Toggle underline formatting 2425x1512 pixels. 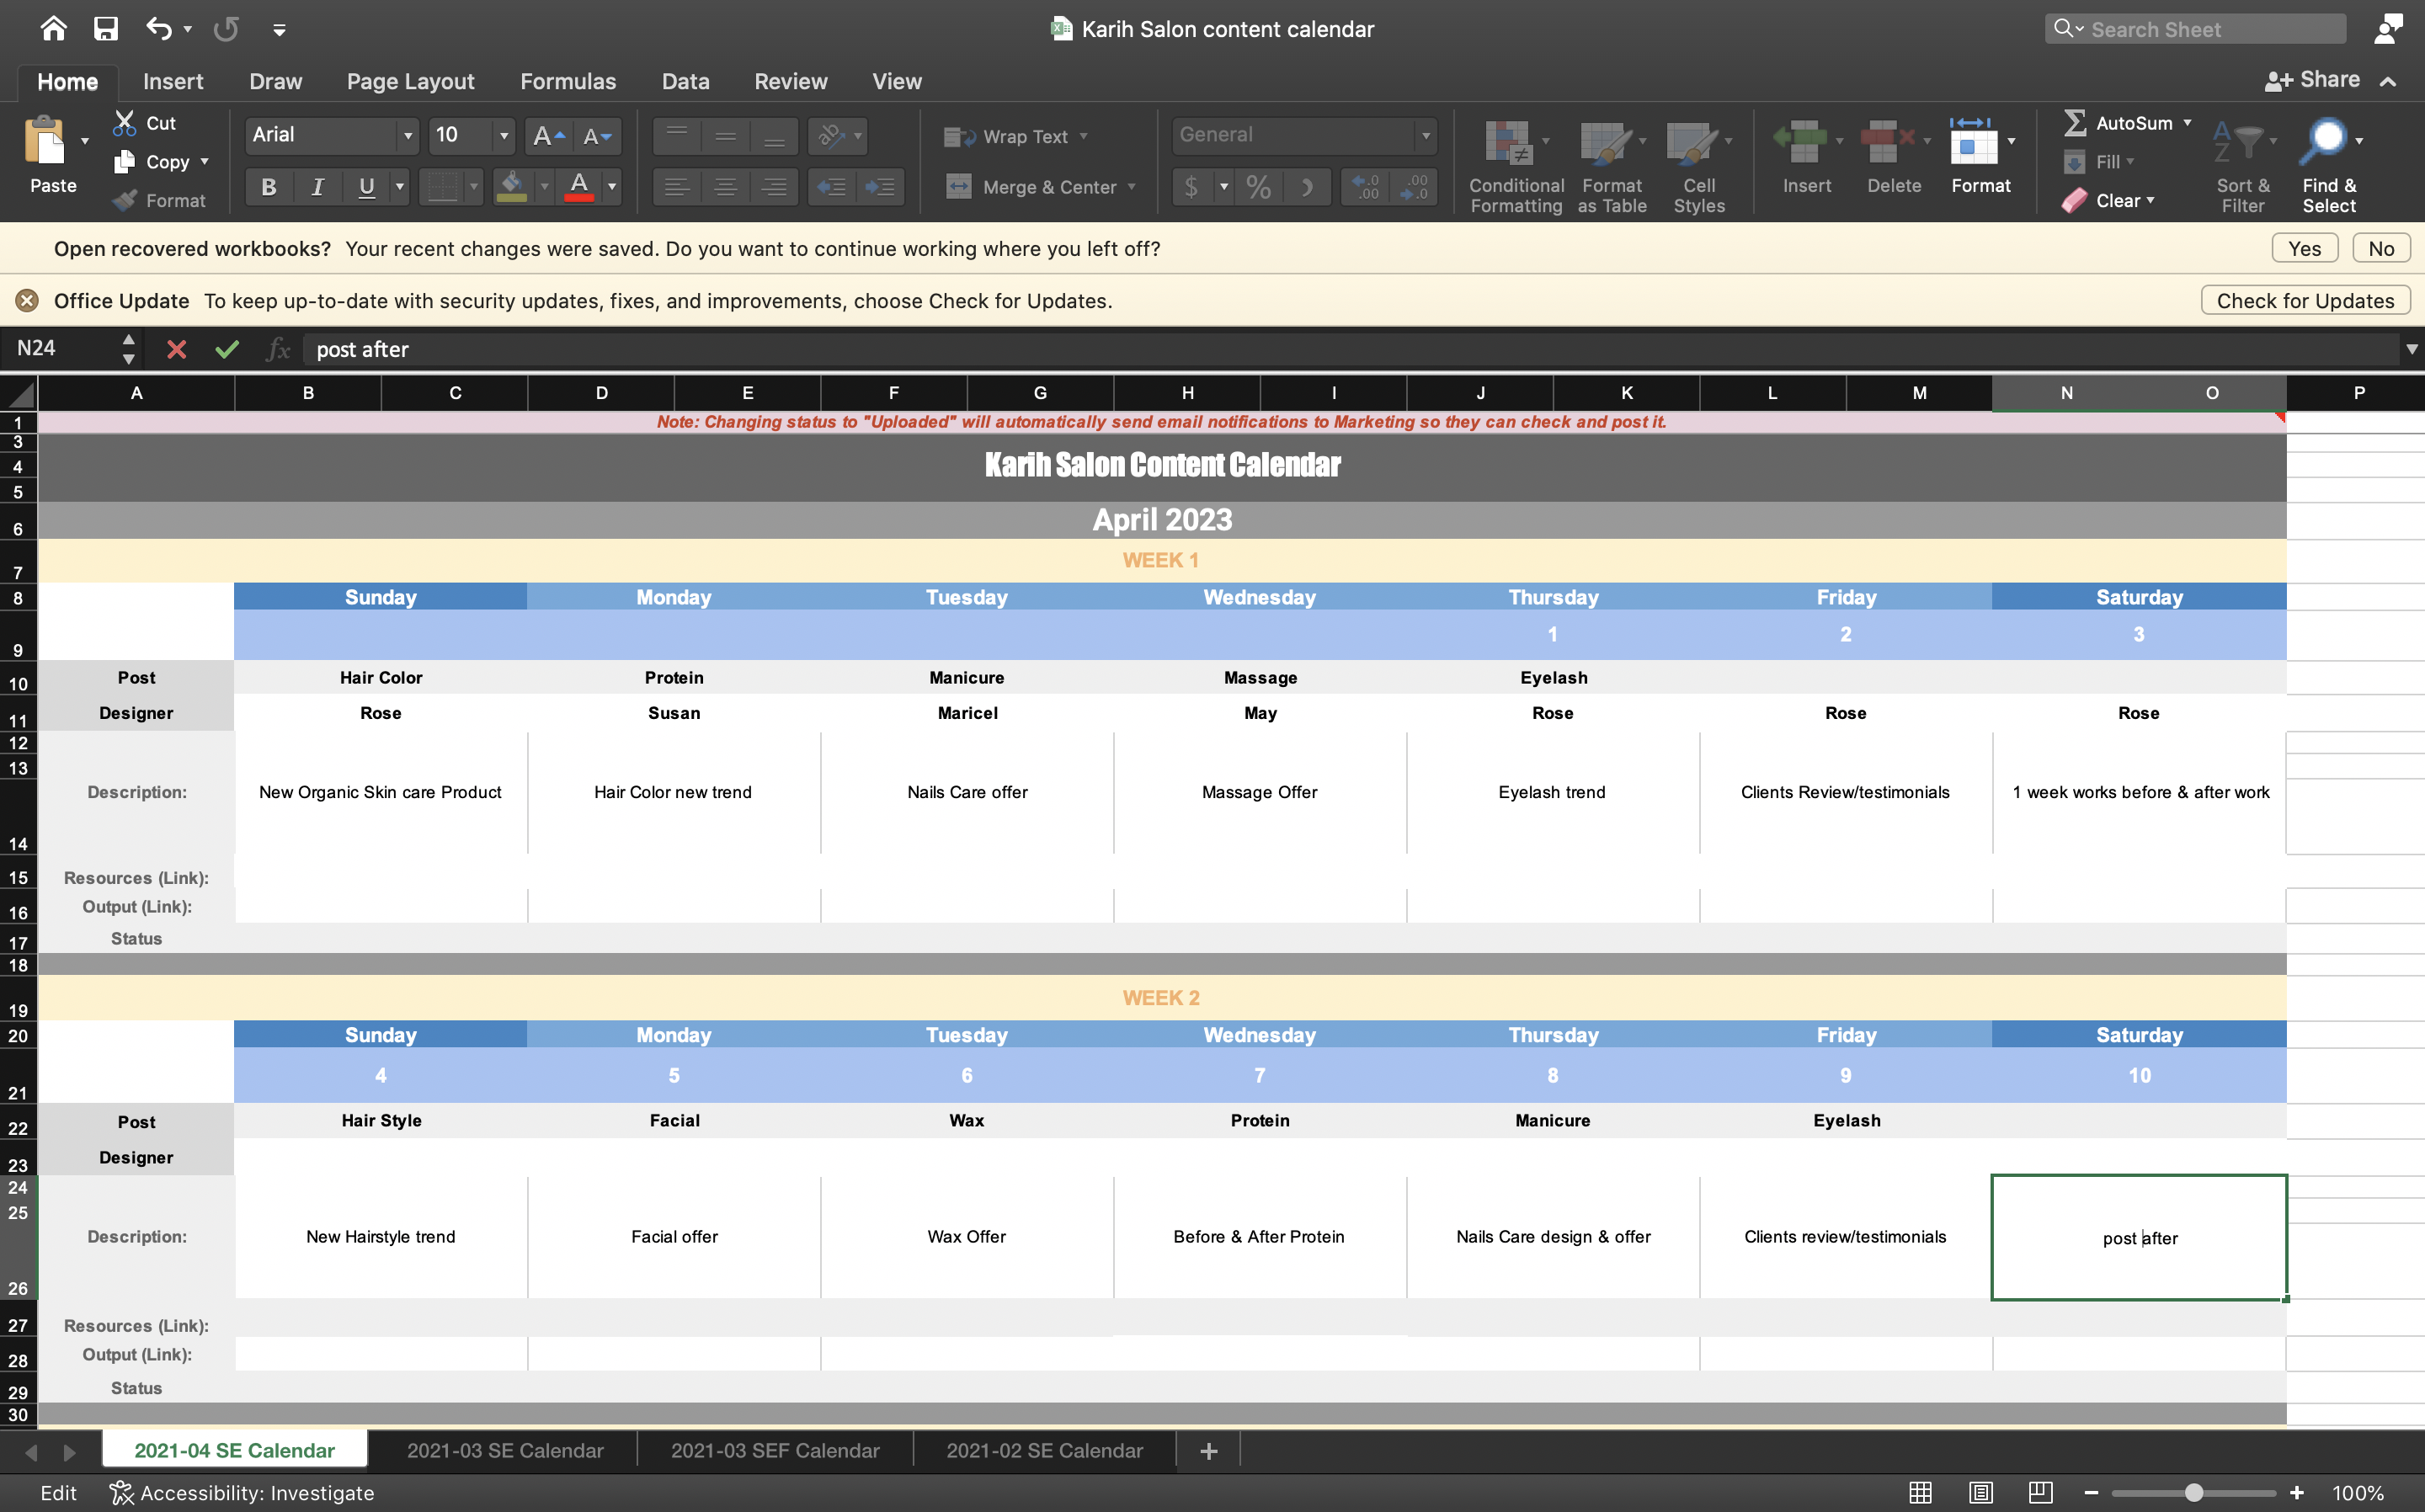(366, 187)
